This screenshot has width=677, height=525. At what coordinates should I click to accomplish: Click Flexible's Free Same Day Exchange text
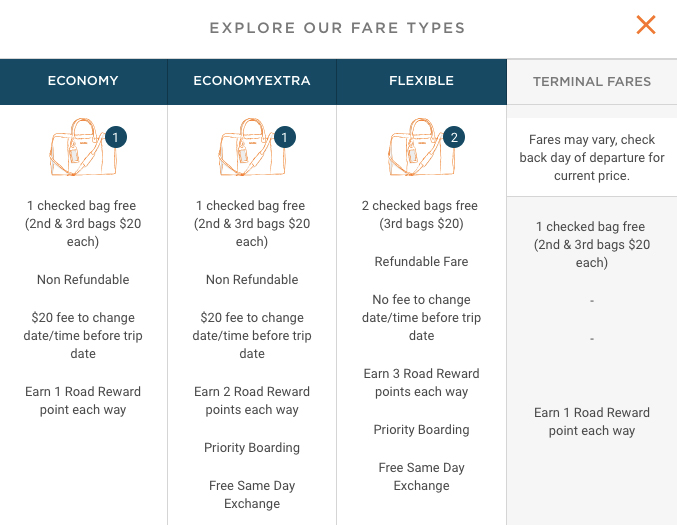pyautogui.click(x=421, y=476)
